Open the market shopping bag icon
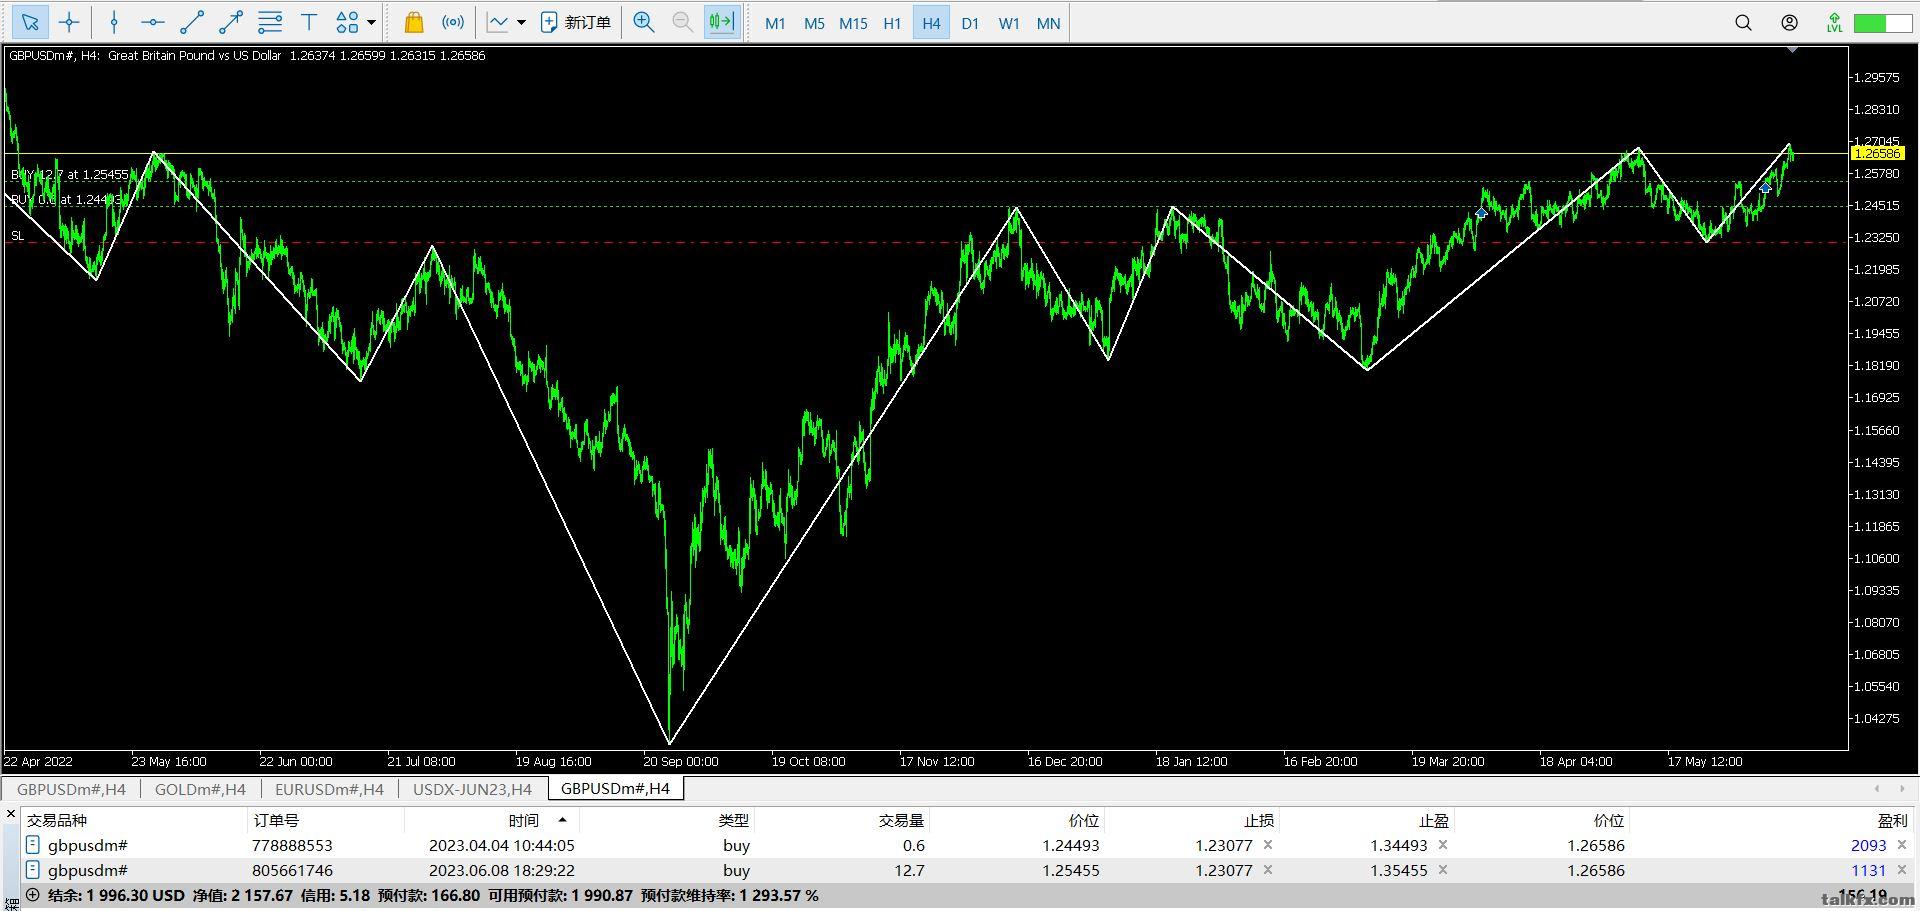Viewport: 1920px width, 911px height. (x=414, y=22)
